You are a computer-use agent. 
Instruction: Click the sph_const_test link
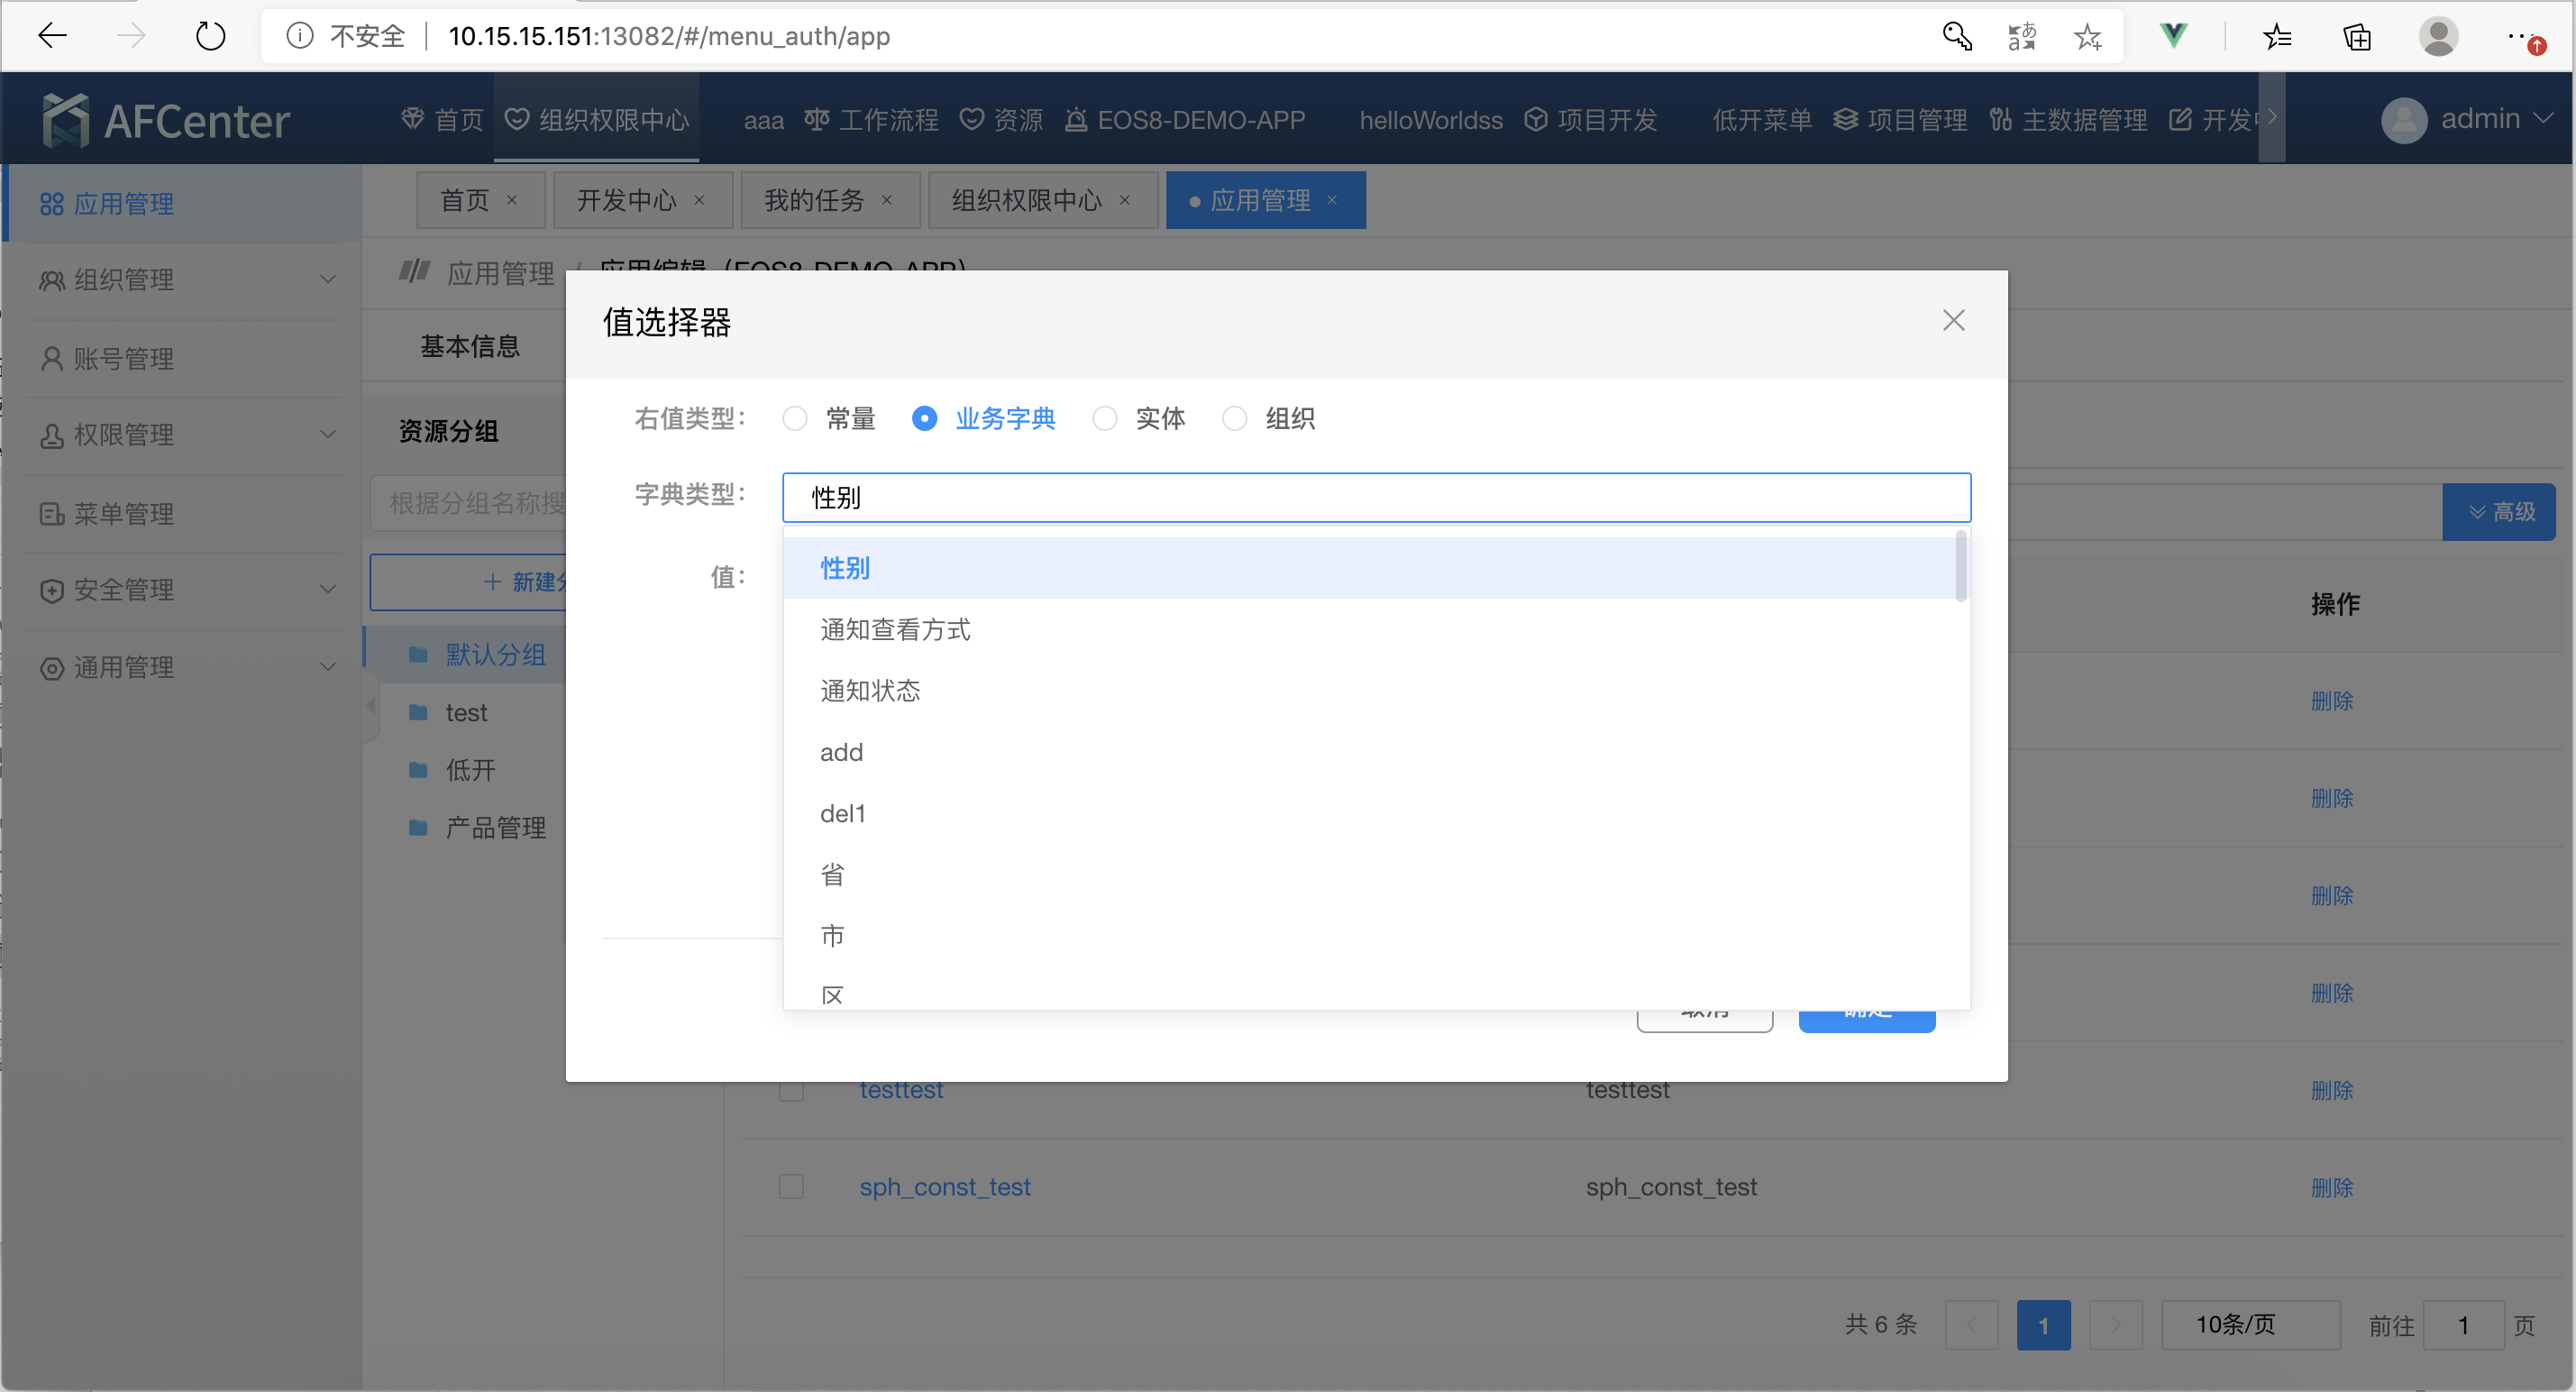pos(945,1187)
